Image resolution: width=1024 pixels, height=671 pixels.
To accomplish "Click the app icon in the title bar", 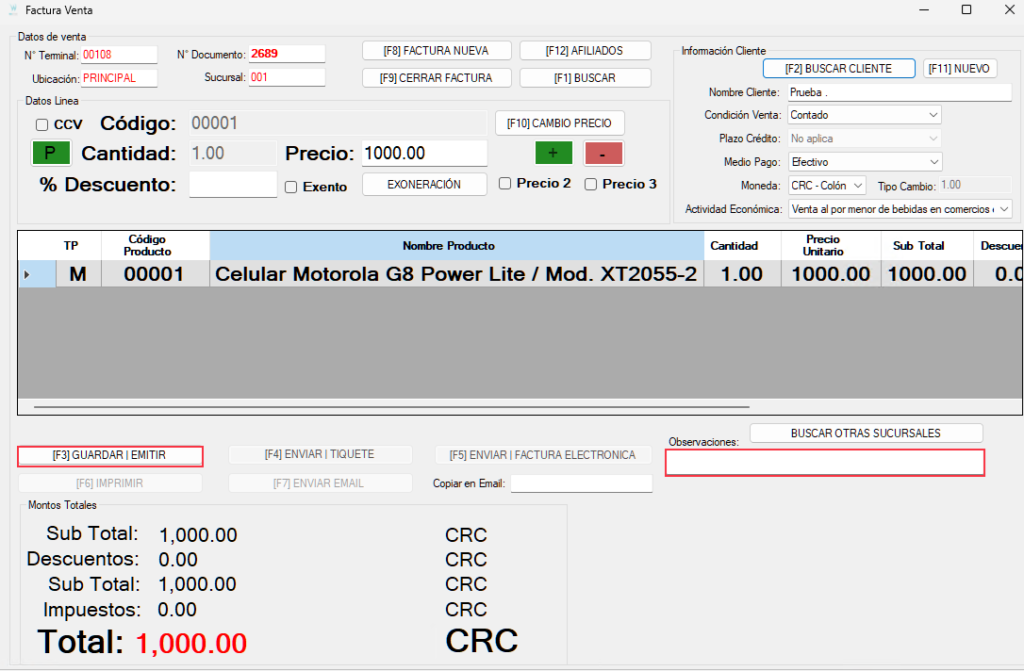I will point(12,10).
